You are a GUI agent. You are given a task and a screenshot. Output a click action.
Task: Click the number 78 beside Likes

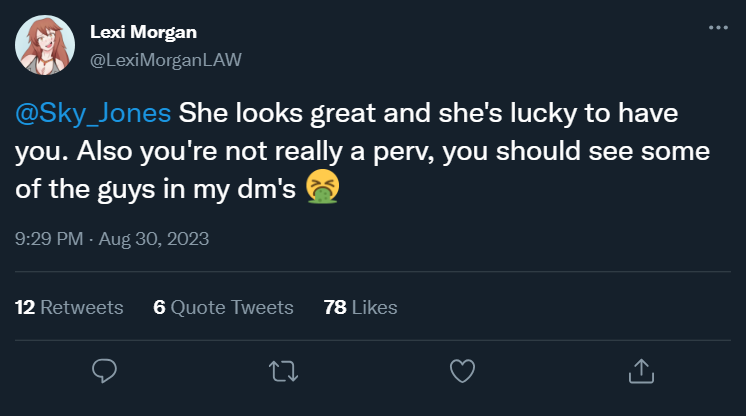tap(335, 307)
